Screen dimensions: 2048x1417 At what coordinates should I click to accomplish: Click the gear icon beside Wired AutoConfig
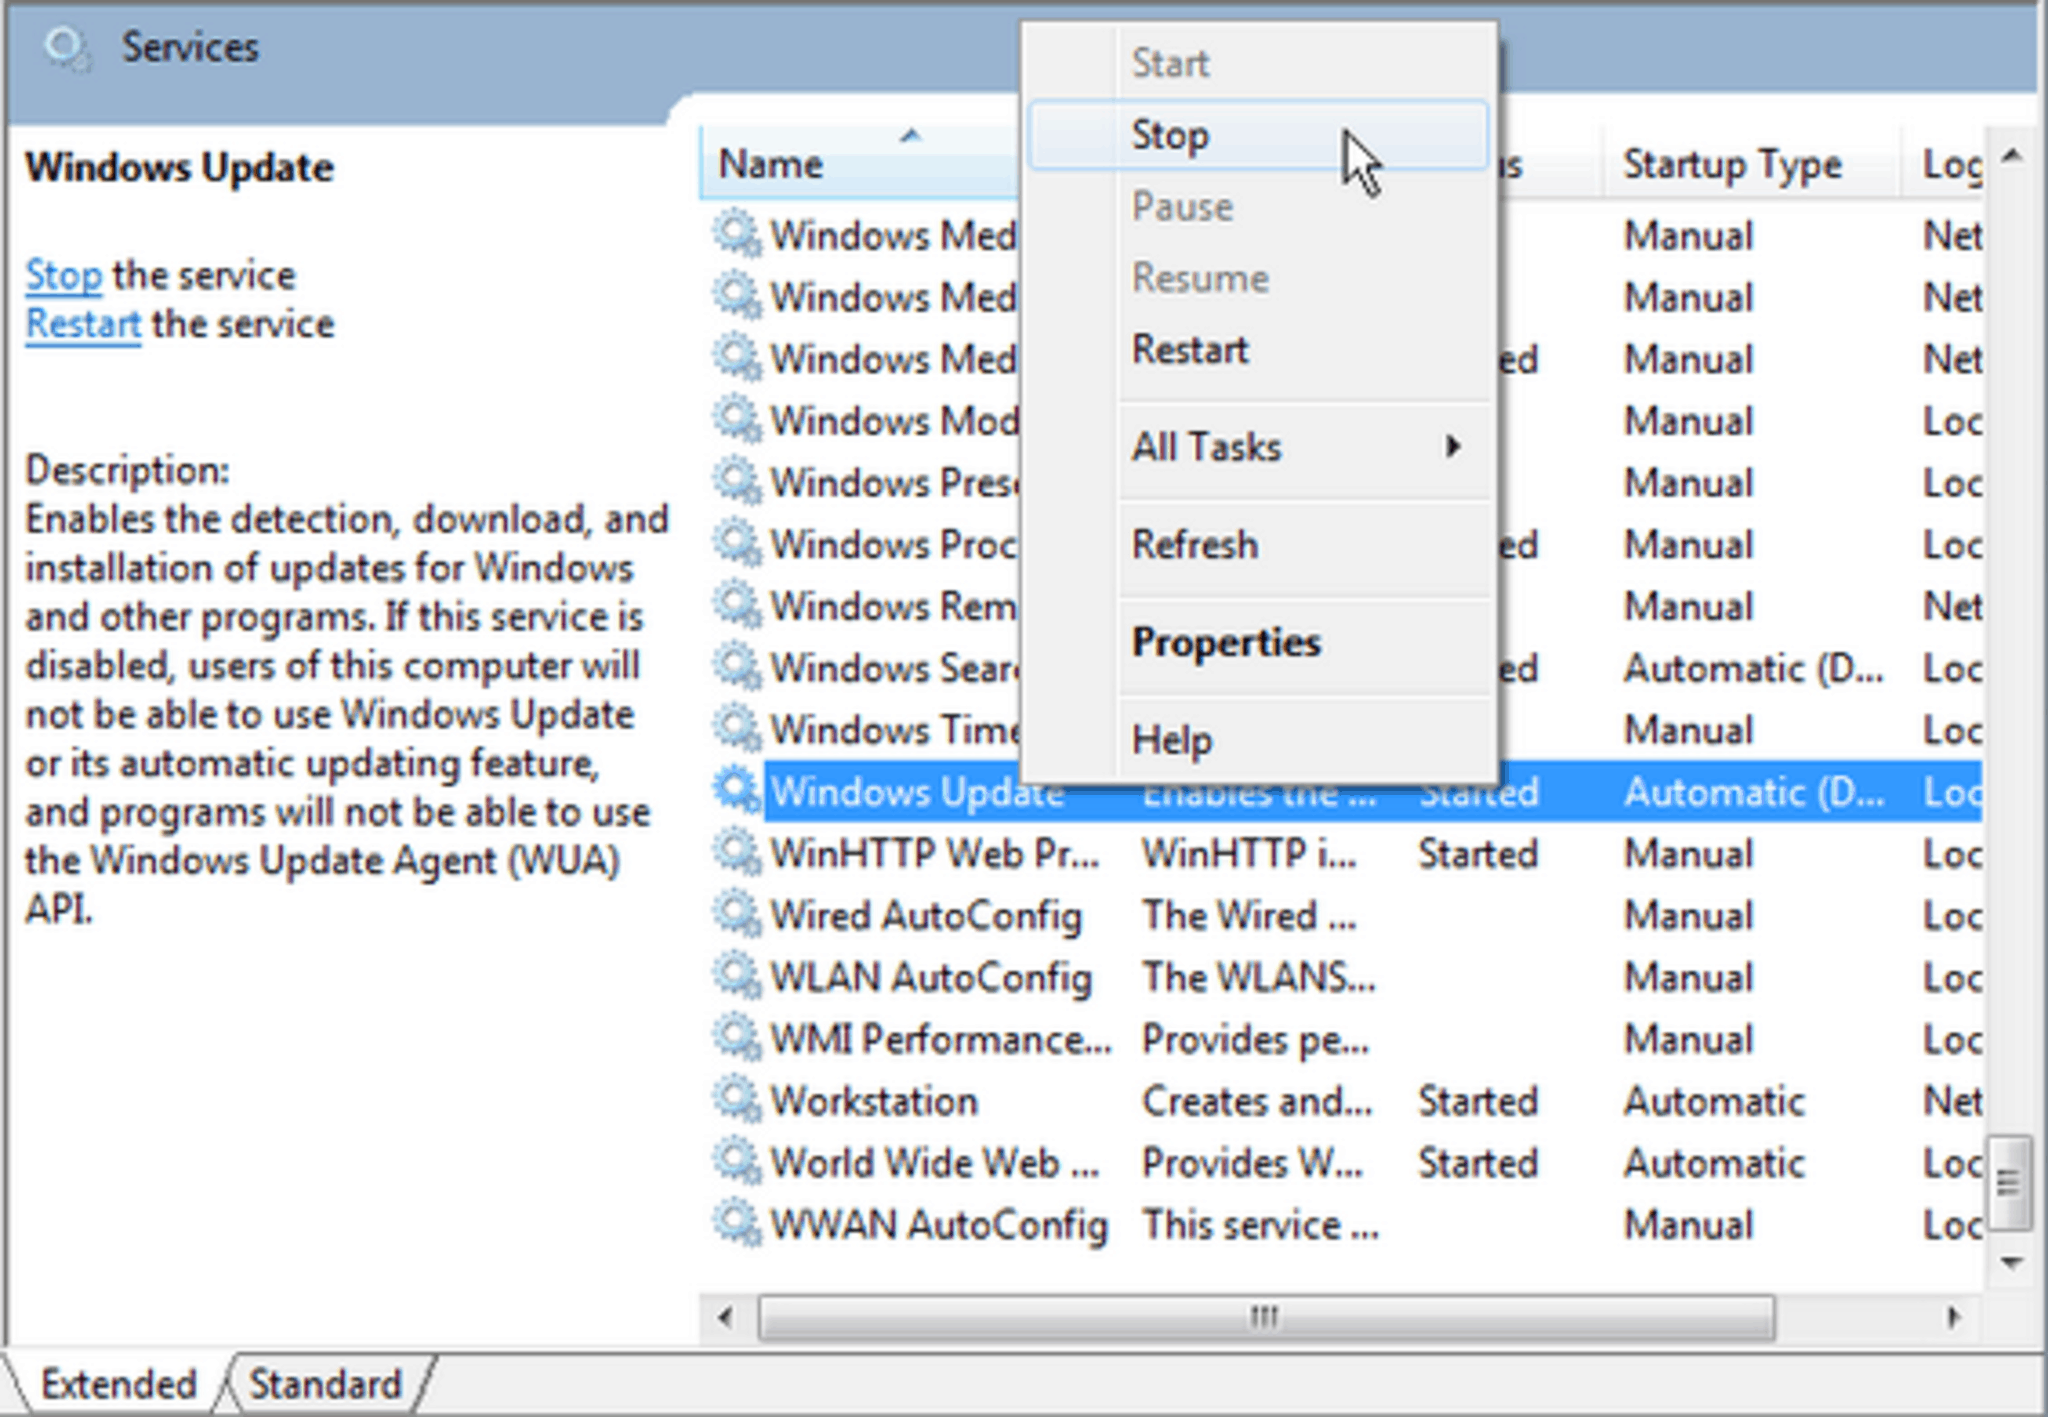click(737, 915)
